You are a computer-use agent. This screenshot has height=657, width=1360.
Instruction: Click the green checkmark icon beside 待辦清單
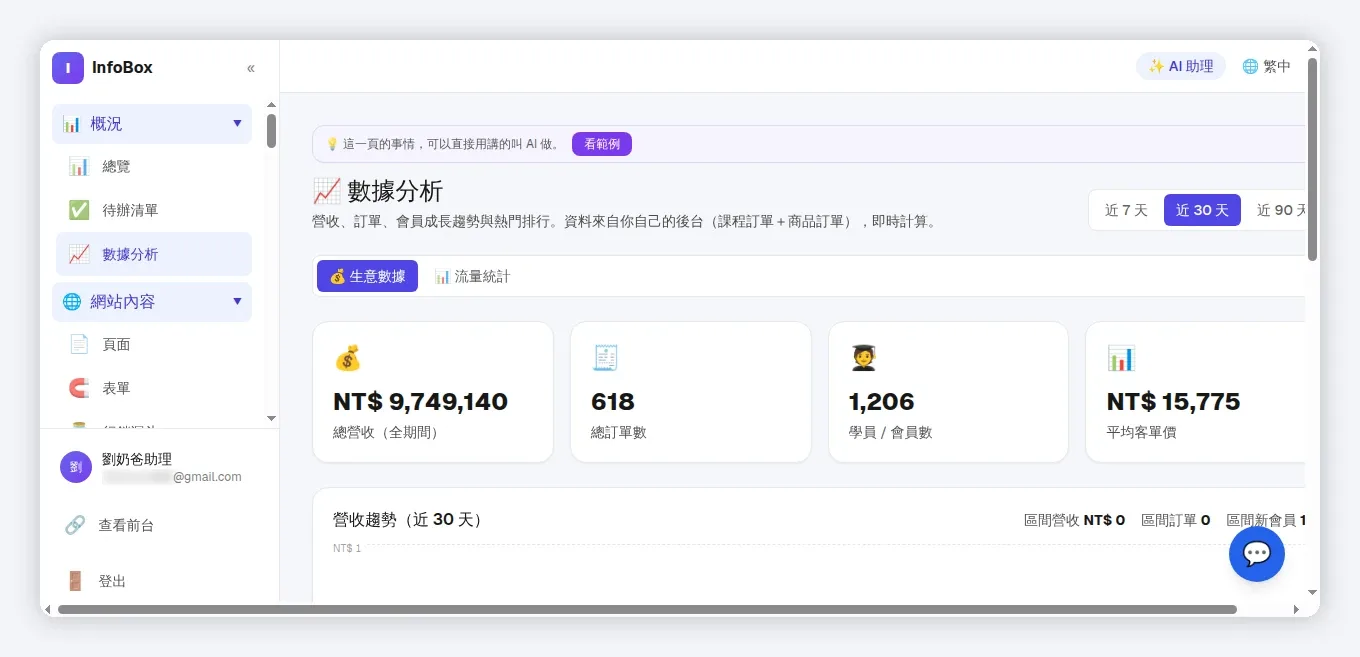(x=79, y=210)
